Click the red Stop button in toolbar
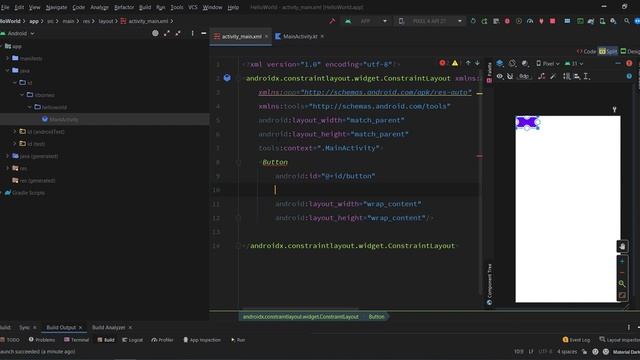640x360 pixels. (553, 21)
